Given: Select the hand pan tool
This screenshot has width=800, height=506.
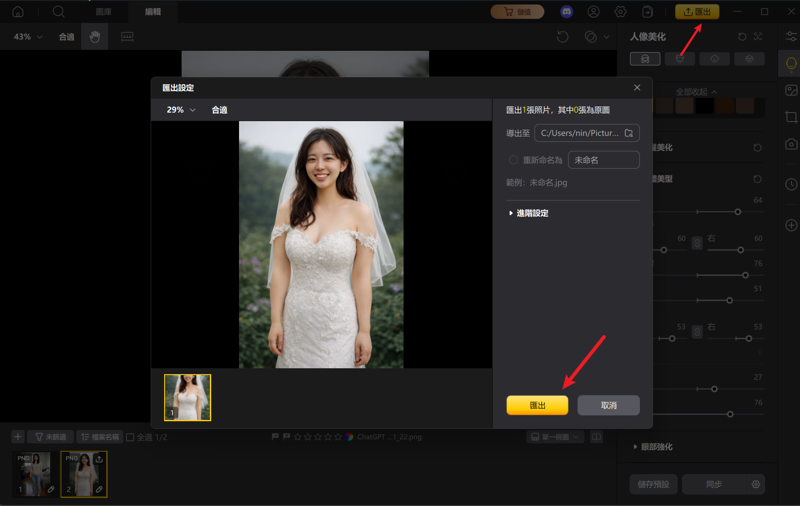Looking at the screenshot, I should (x=95, y=37).
